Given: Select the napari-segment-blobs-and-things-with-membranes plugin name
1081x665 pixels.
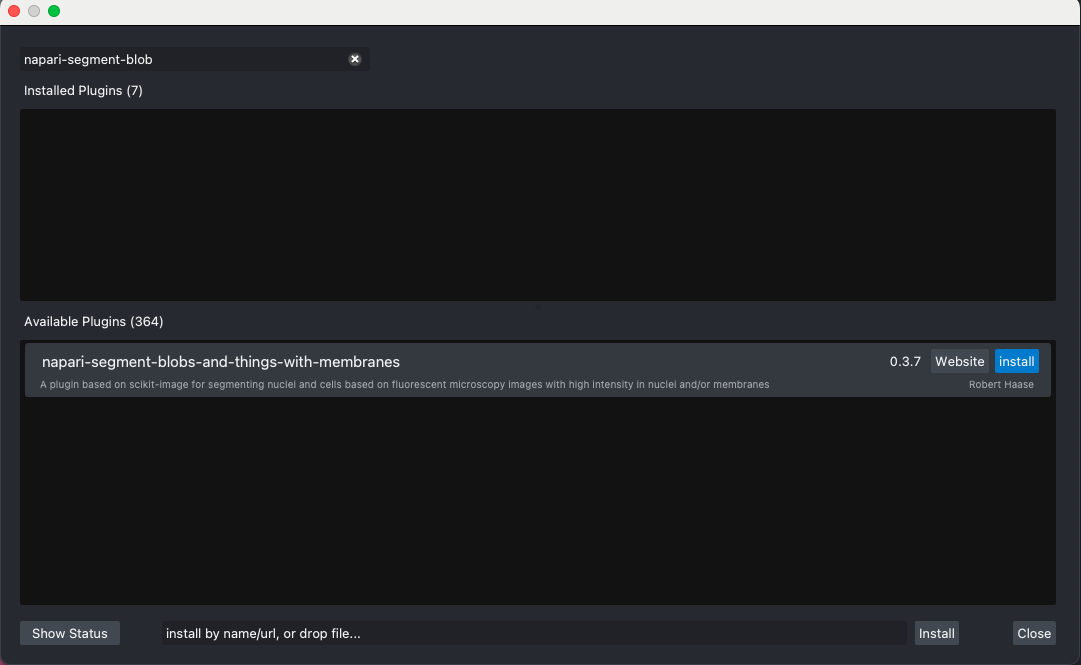Looking at the screenshot, I should [221, 362].
